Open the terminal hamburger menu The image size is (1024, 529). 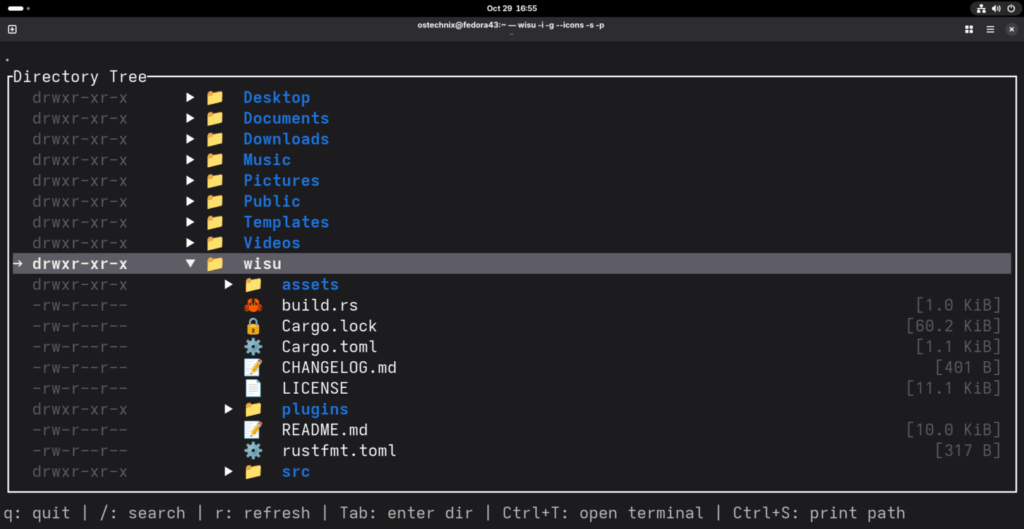(990, 29)
